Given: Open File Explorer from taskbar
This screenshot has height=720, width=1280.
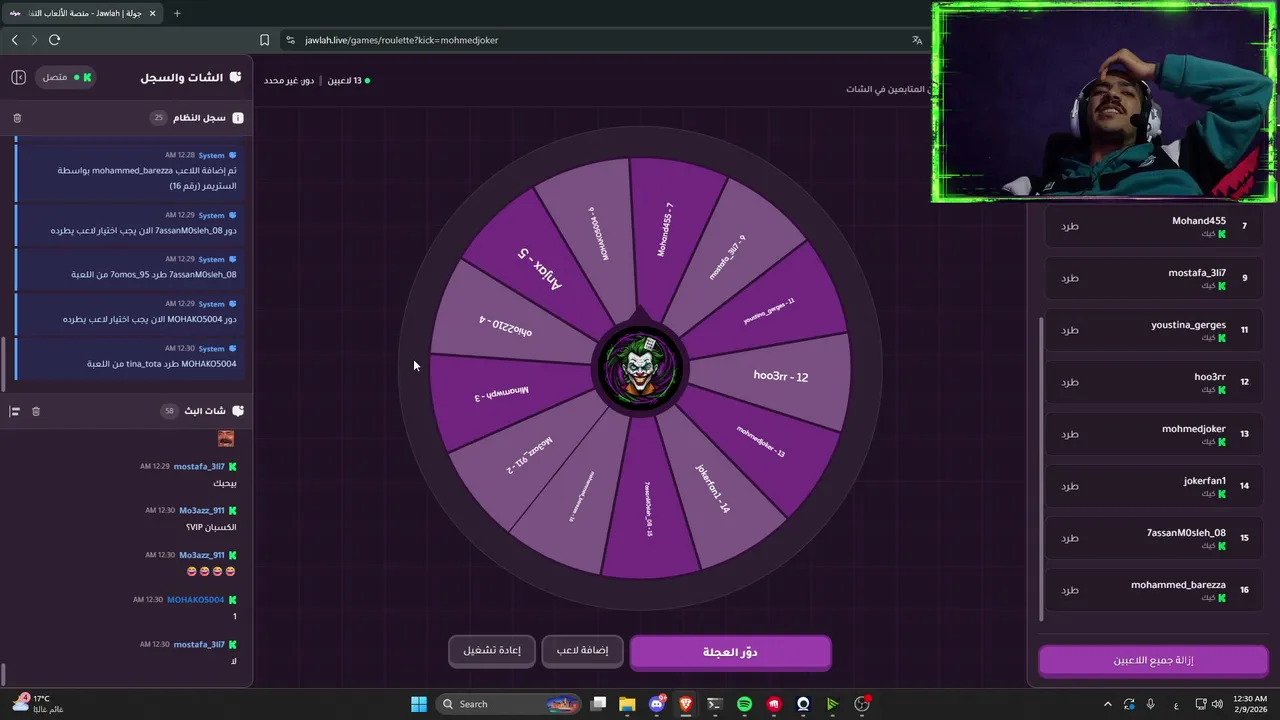Looking at the screenshot, I should point(627,704).
